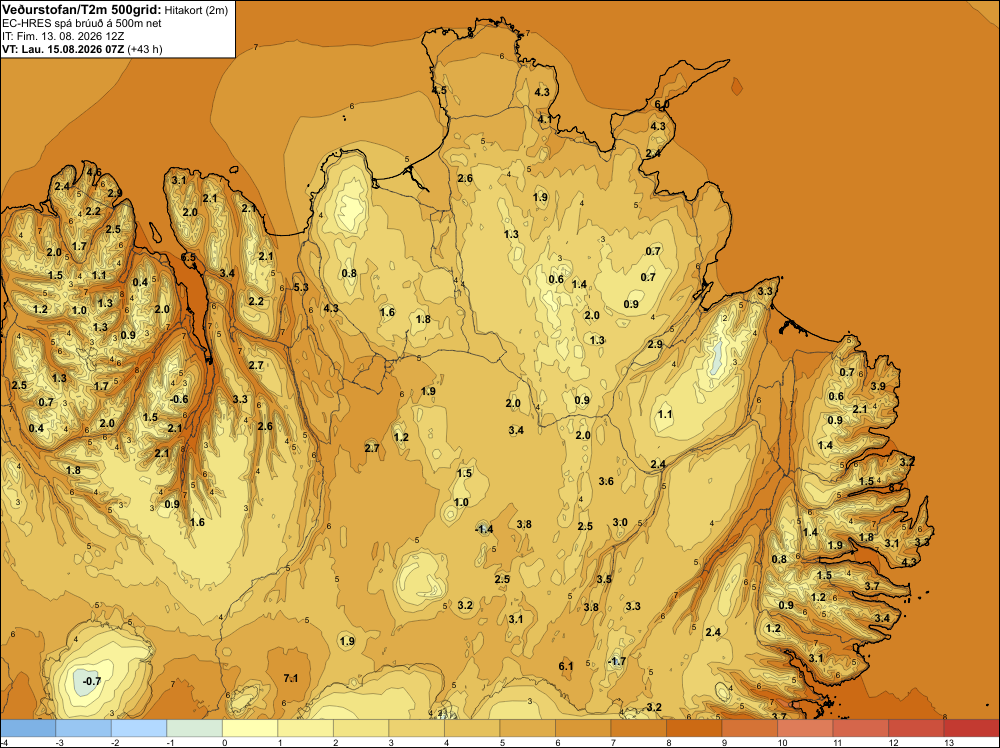Pick the legend swatch between 8 and 9

694,728
